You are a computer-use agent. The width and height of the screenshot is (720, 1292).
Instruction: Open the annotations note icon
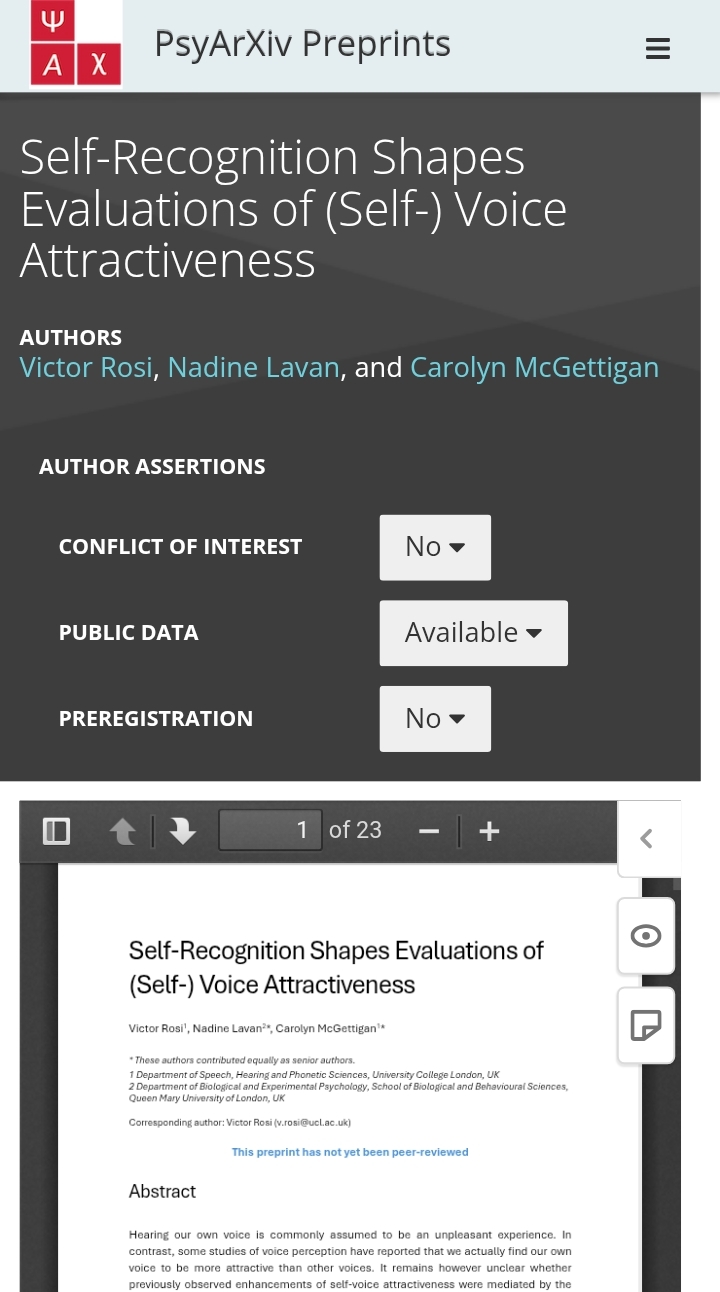click(646, 1025)
